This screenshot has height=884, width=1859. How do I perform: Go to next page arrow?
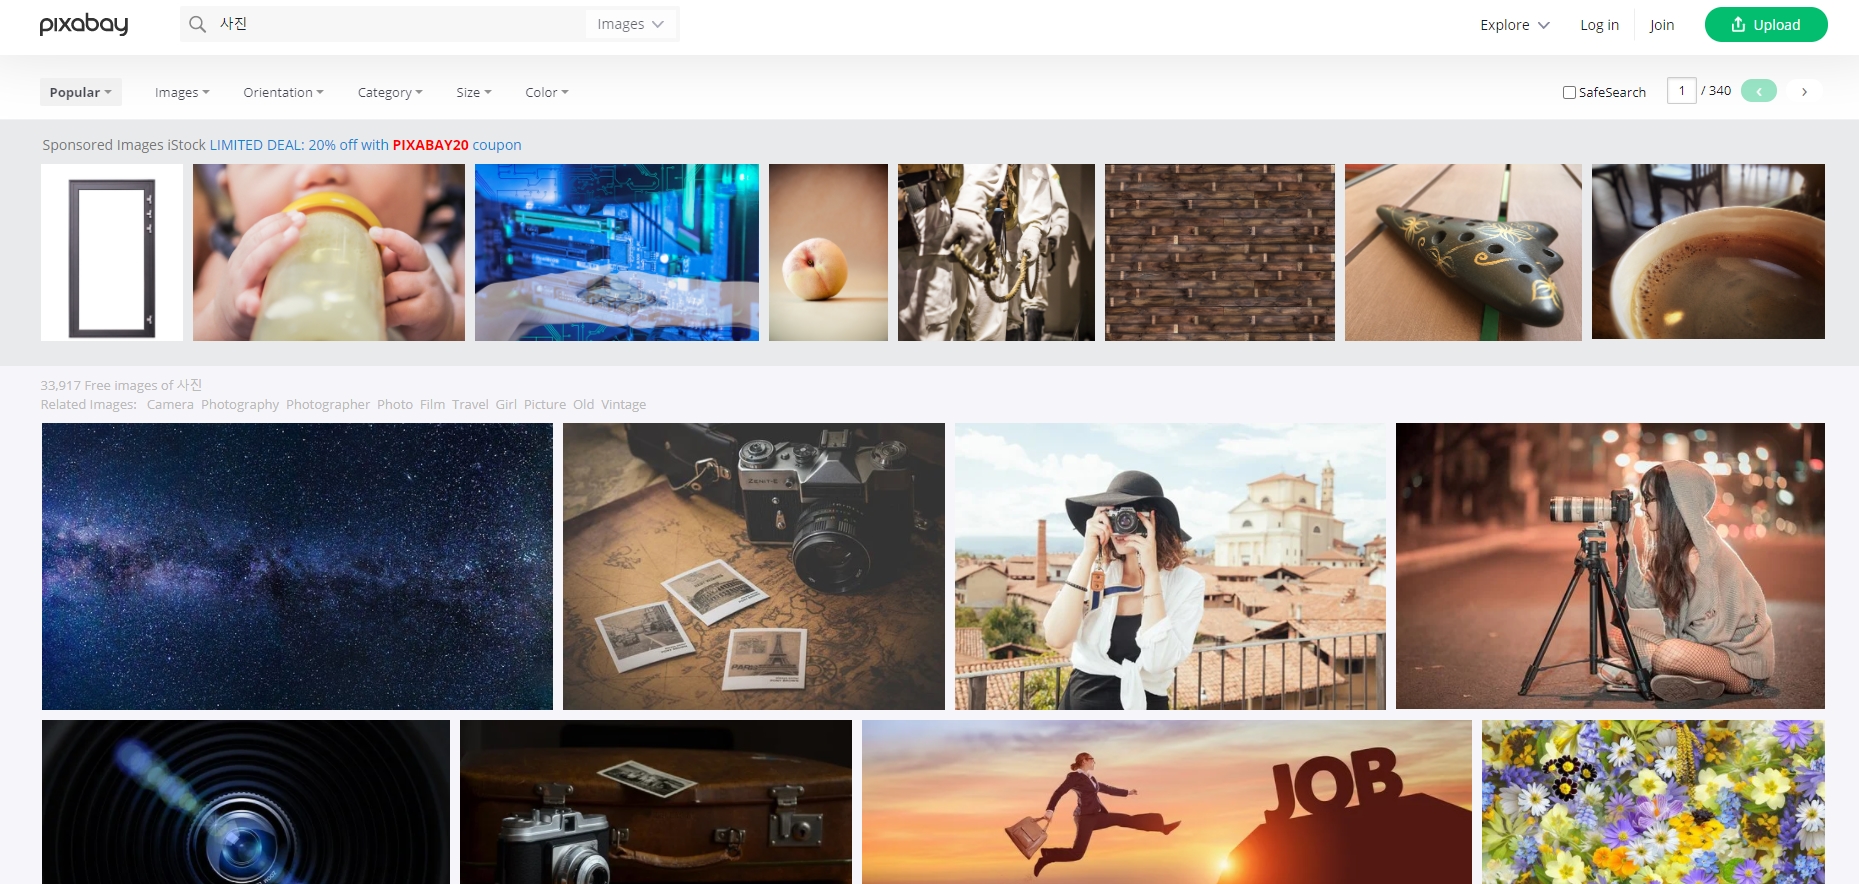tap(1804, 91)
